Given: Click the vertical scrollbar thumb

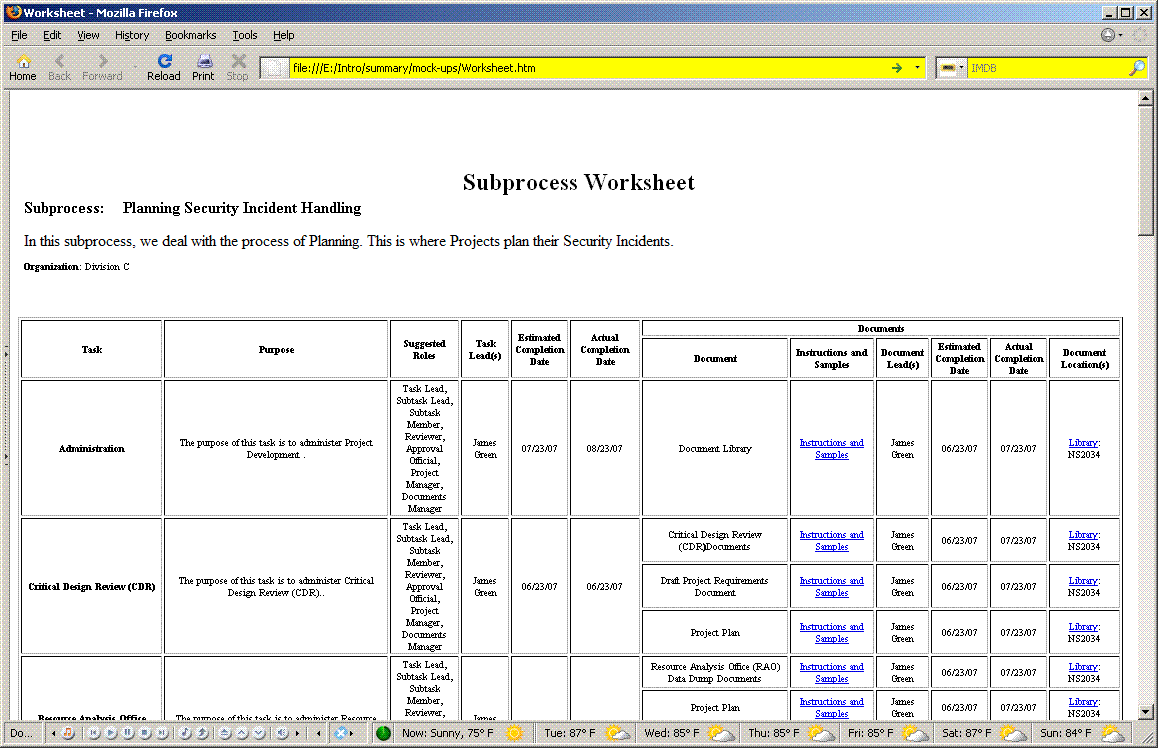Looking at the screenshot, I should point(1145,171).
